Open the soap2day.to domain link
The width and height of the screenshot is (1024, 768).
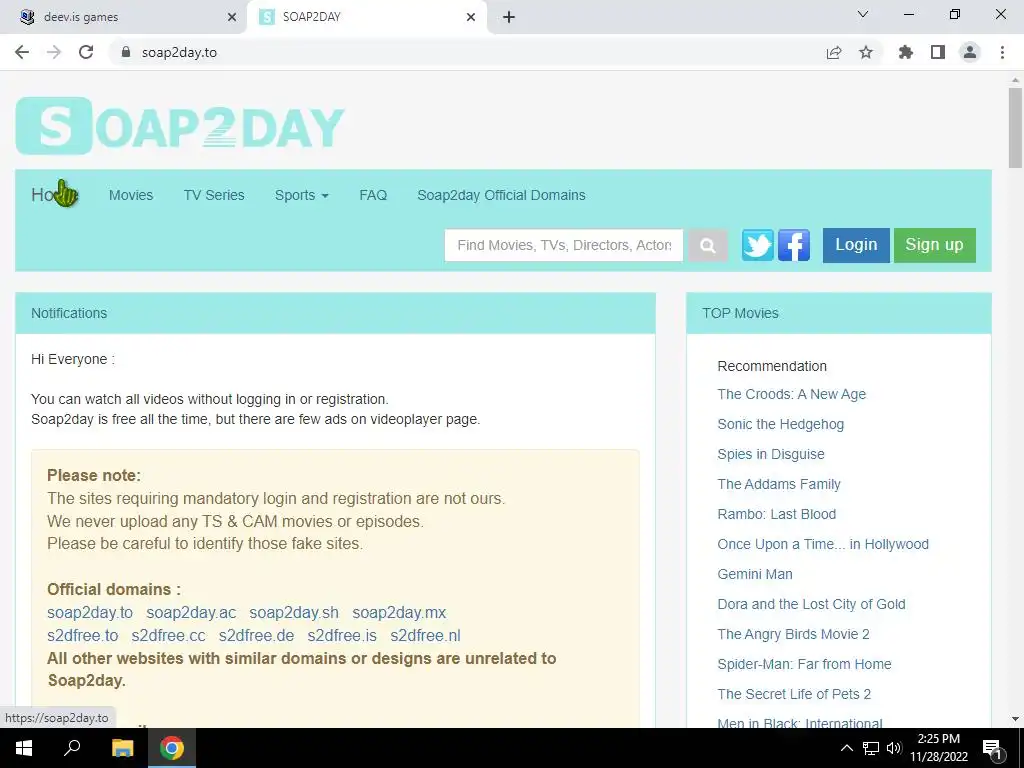(x=89, y=613)
